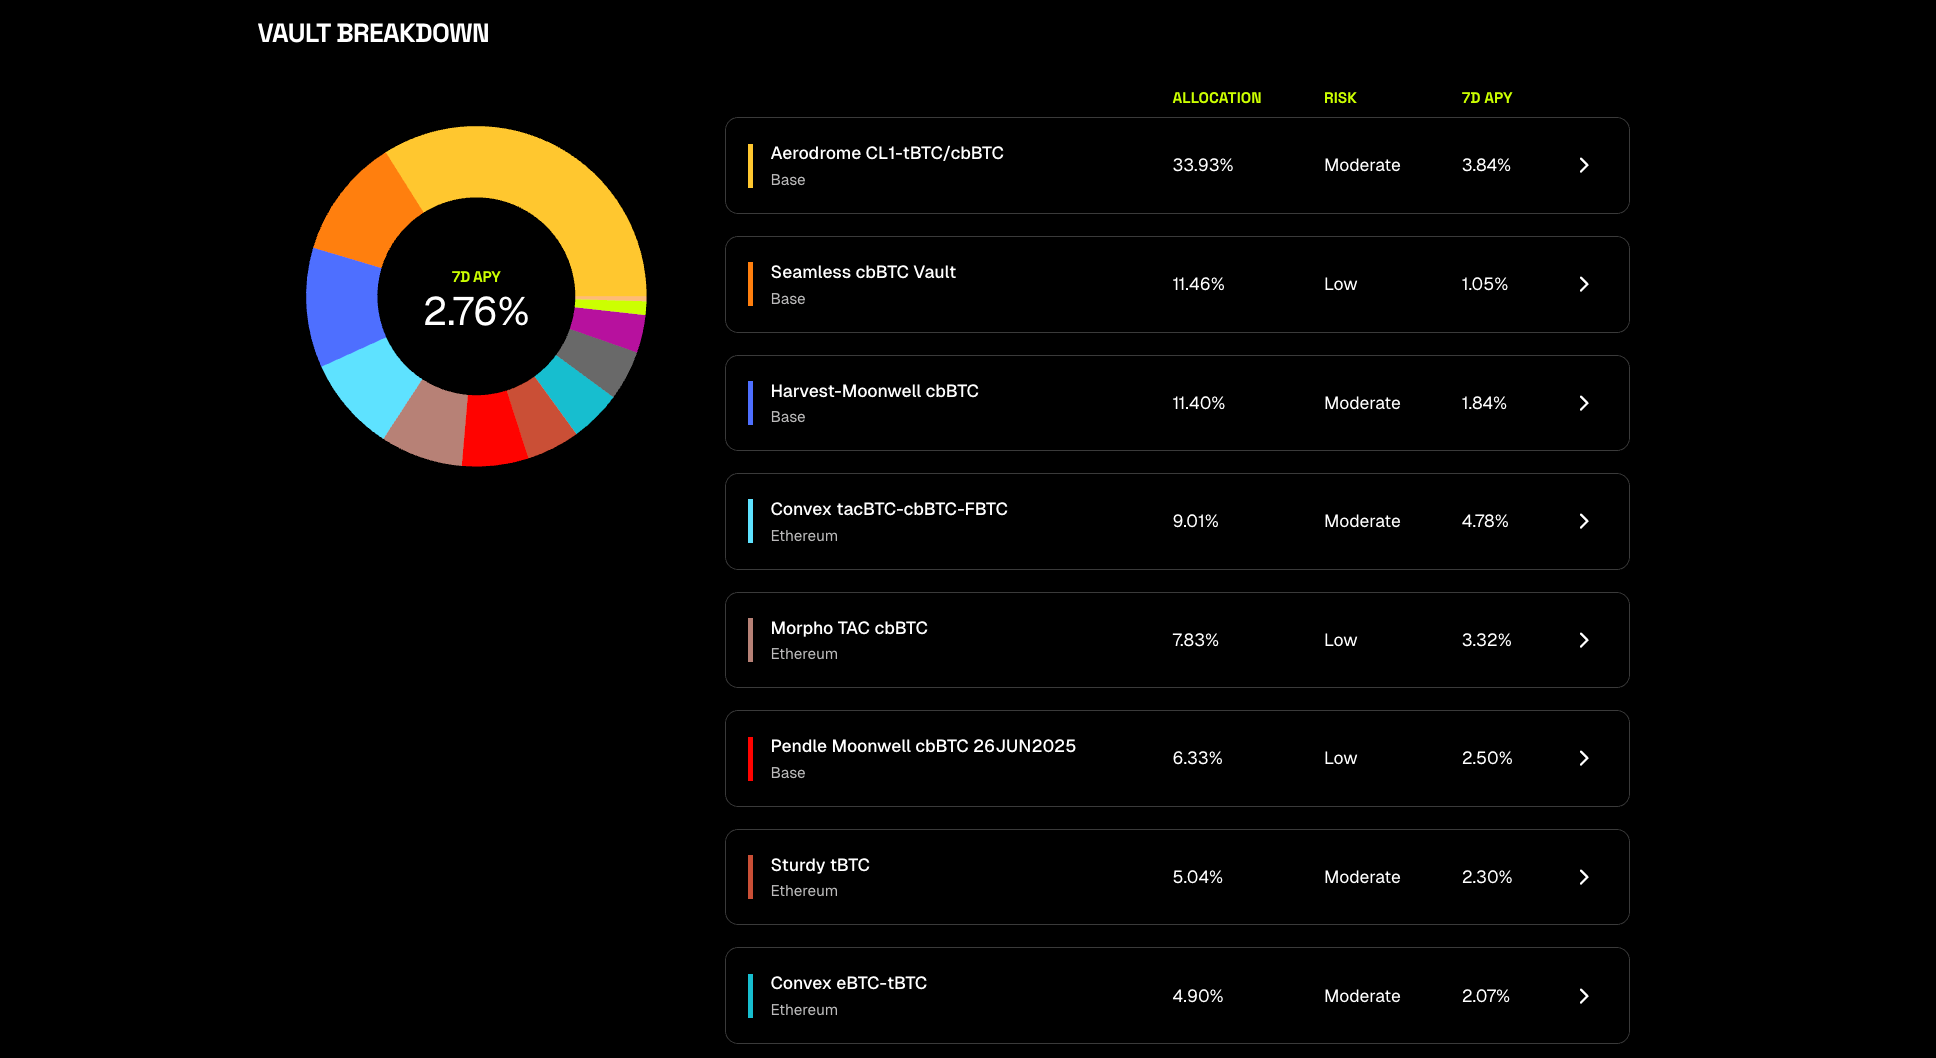1936x1058 pixels.
Task: Open Pendle Moonwell cbBTC 26JUN2025 chevron
Action: 1583,758
